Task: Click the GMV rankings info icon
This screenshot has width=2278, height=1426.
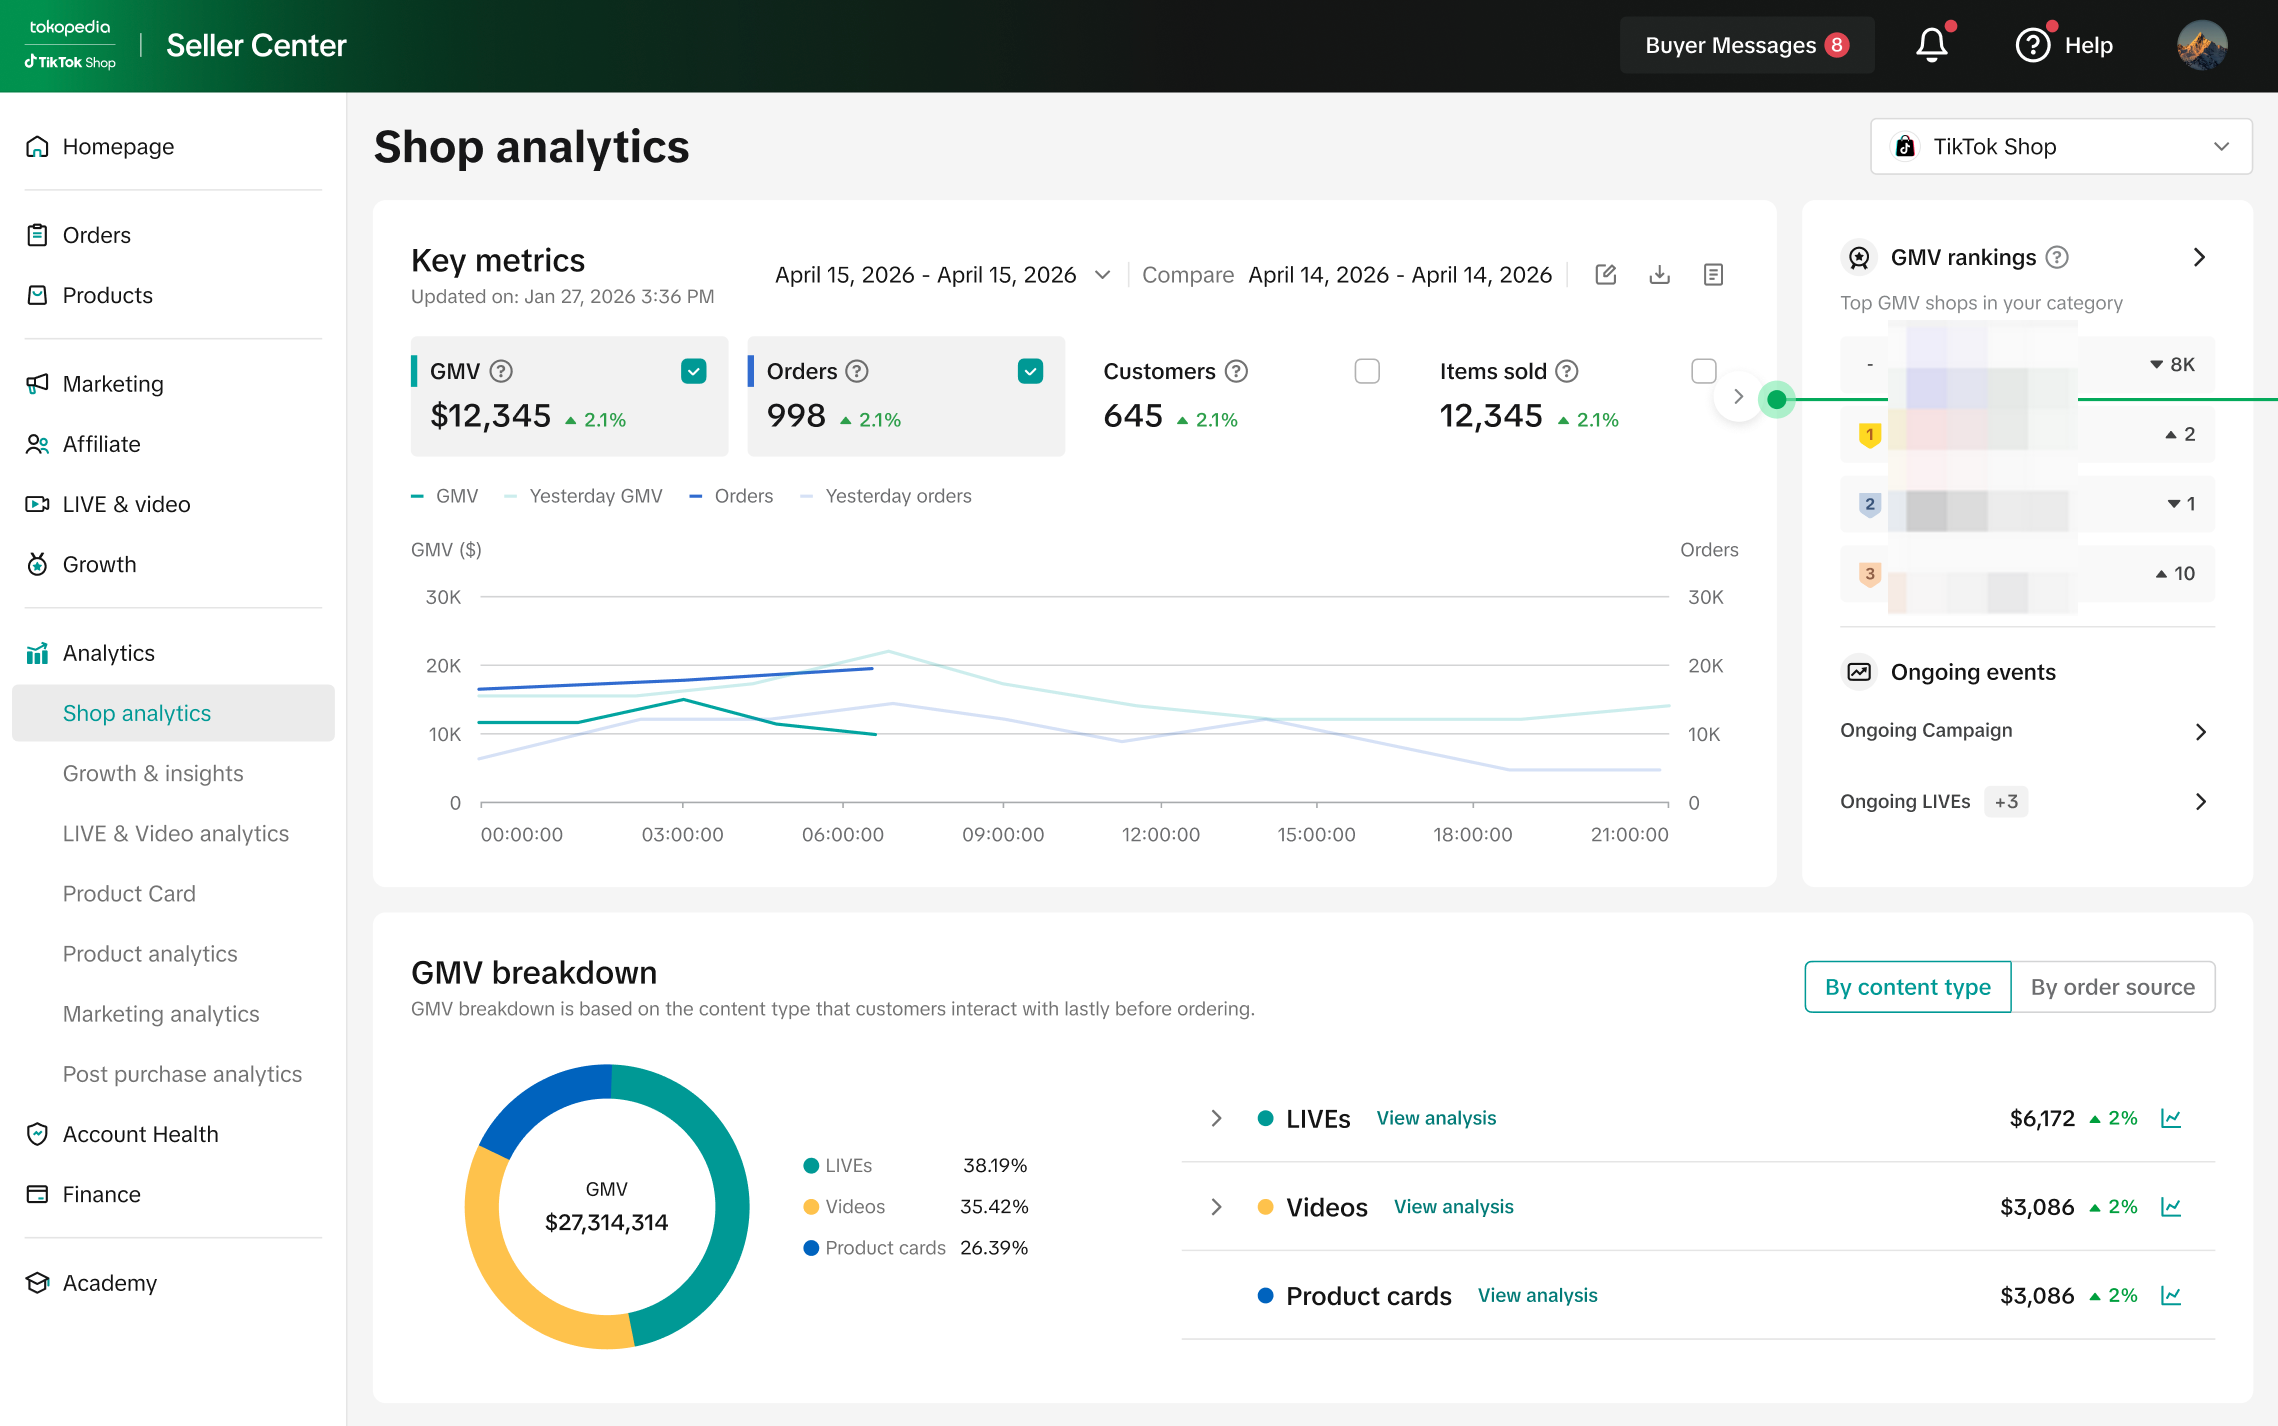Action: [x=2057, y=257]
